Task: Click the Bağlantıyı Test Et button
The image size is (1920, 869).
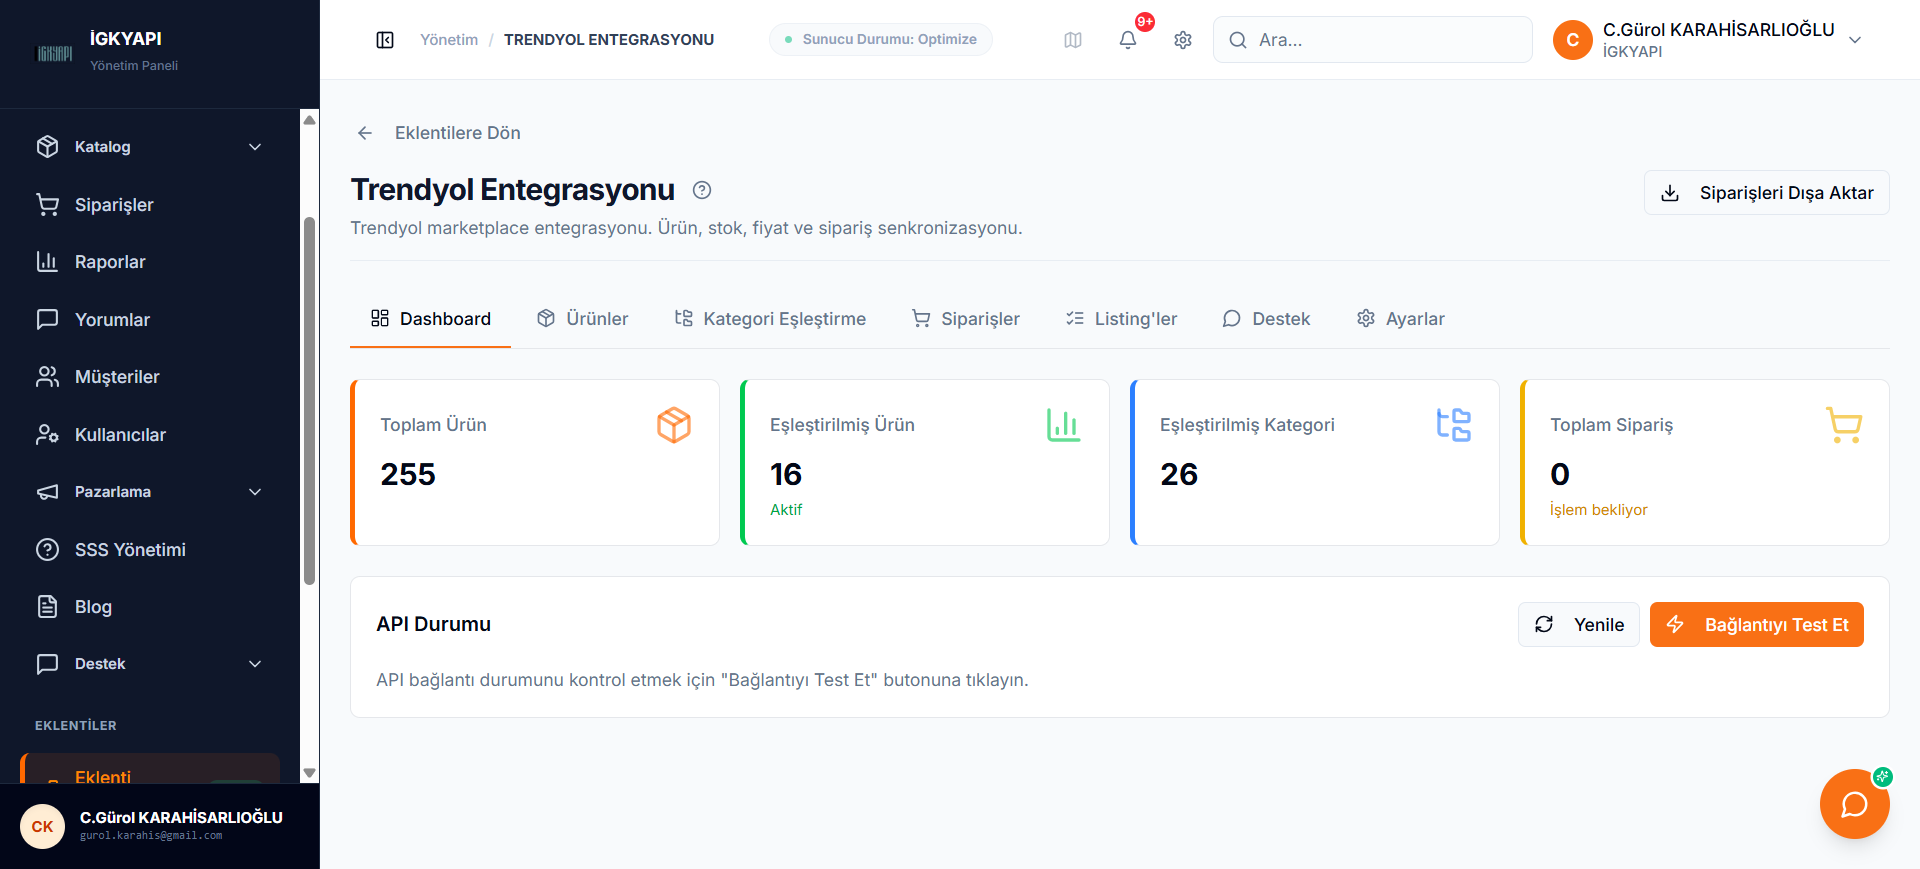Action: click(x=1757, y=625)
